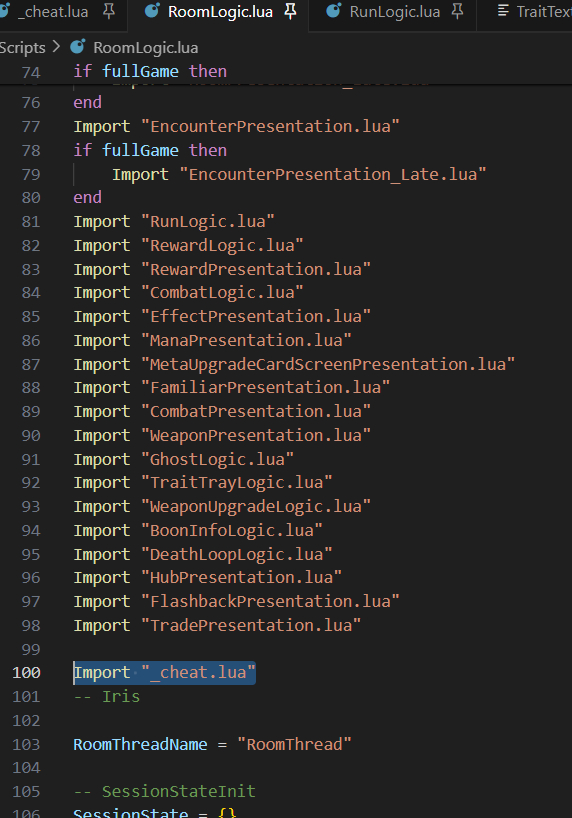Image resolution: width=572 pixels, height=818 pixels.
Task: Click the text file icon on TraitText tab
Action: point(503,11)
